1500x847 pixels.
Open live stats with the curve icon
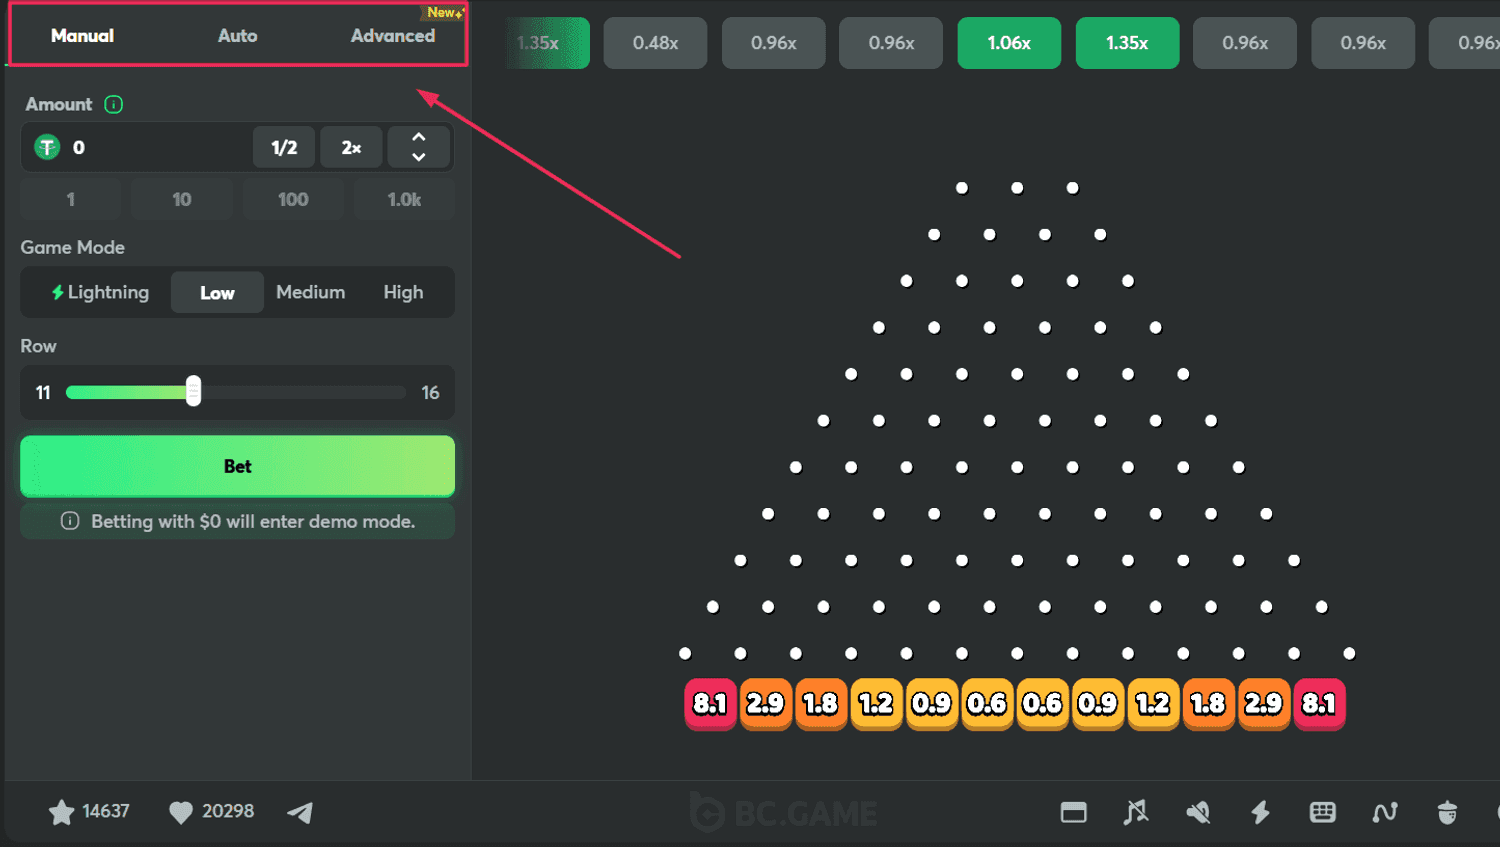[1384, 813]
